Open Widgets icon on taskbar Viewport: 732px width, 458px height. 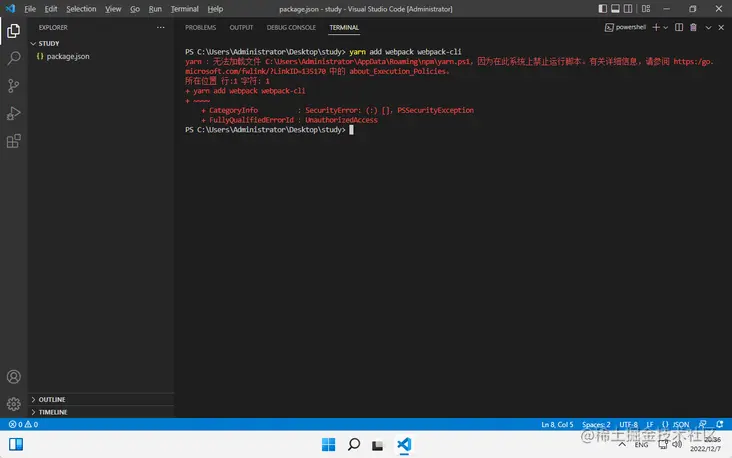point(16,444)
